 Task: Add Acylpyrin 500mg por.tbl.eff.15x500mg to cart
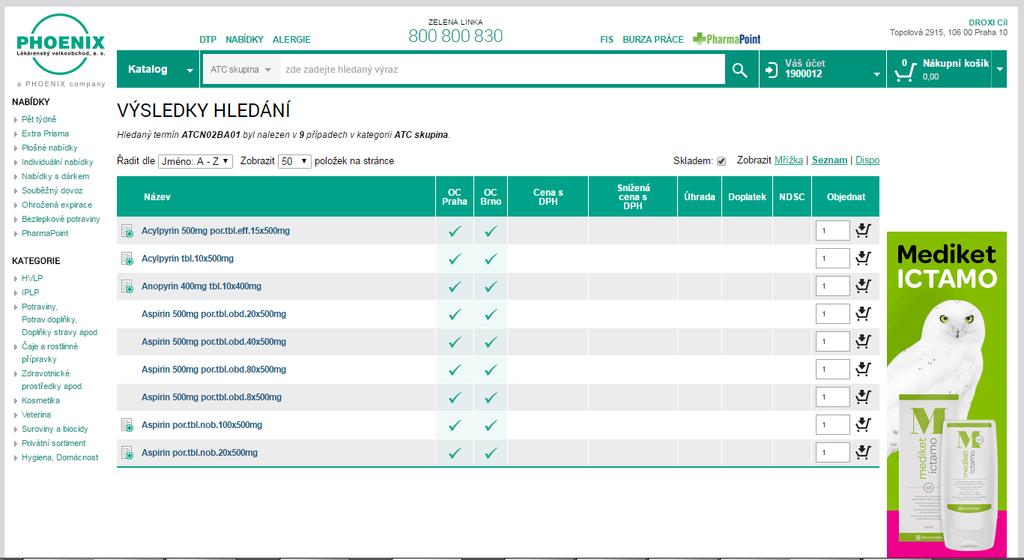(x=863, y=230)
